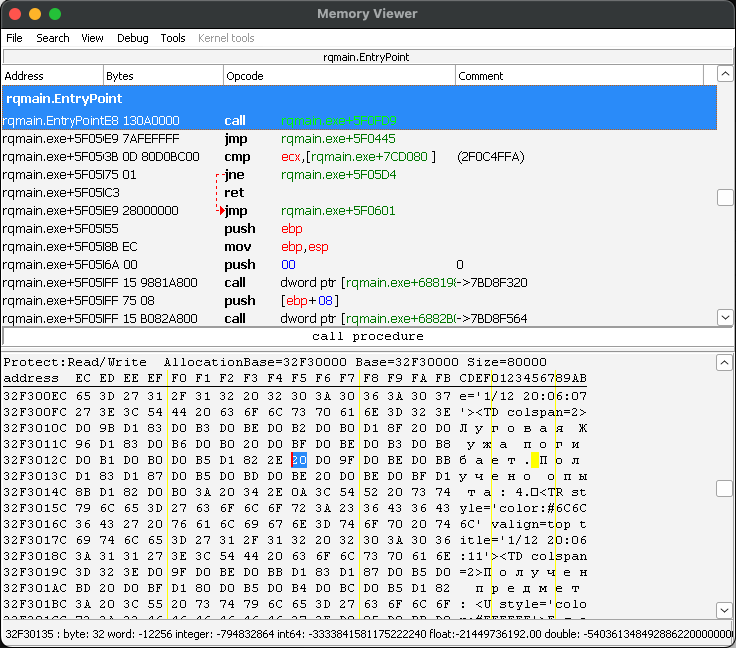
Task: Click the Protect:Read/Write info line
Action: (x=275, y=362)
